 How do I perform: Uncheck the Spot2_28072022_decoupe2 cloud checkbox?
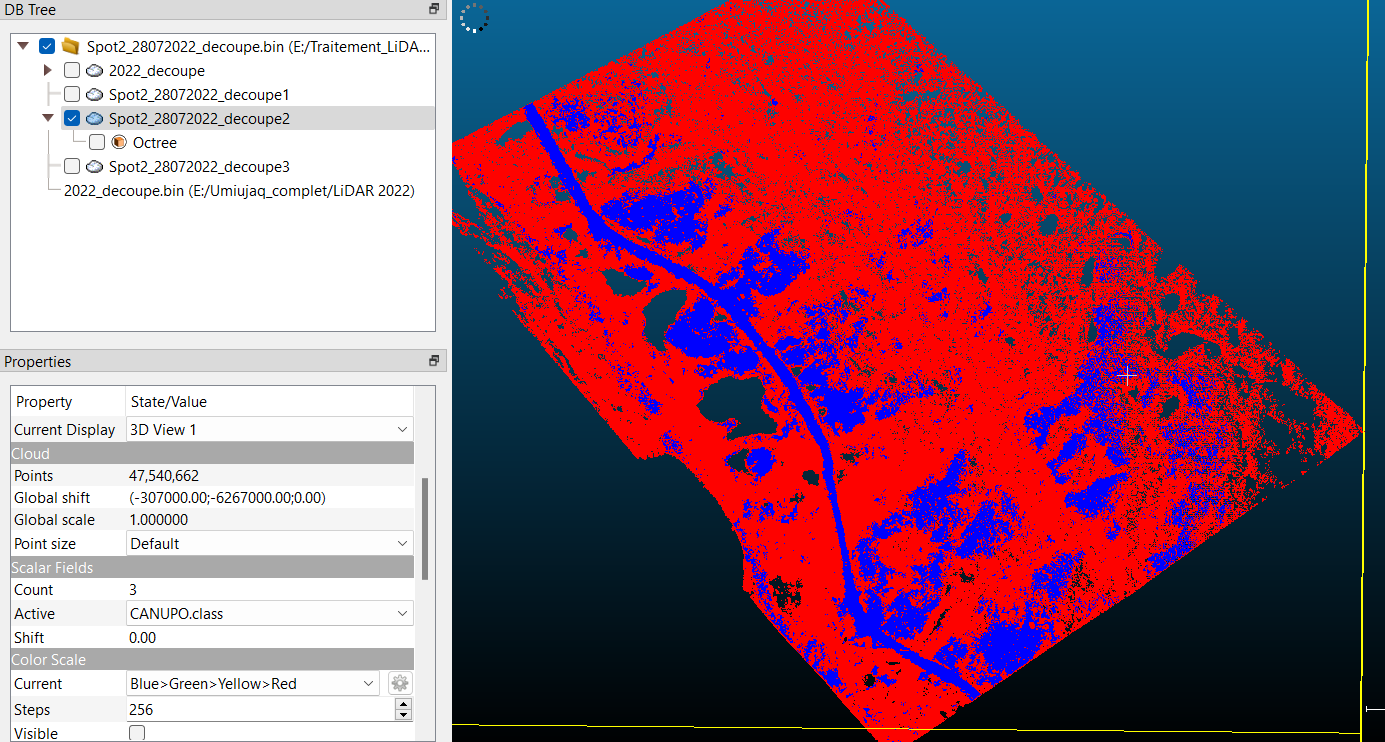coord(72,119)
